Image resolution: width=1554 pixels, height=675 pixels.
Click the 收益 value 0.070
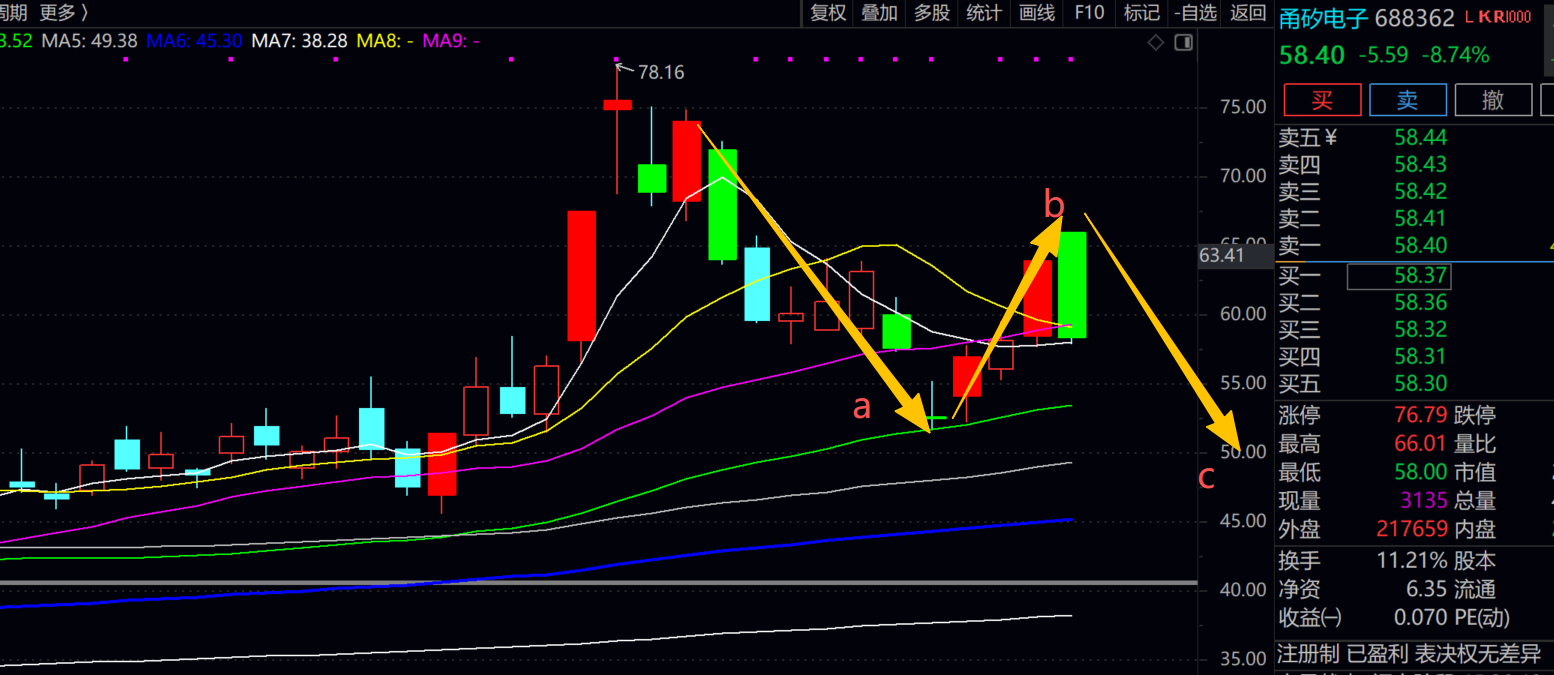(x=1421, y=619)
